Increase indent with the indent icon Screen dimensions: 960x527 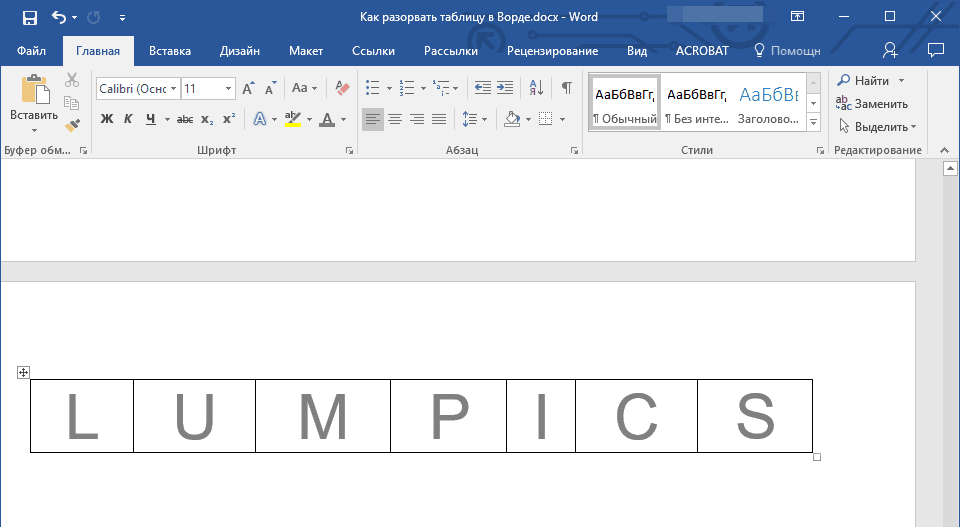pyautogui.click(x=505, y=88)
